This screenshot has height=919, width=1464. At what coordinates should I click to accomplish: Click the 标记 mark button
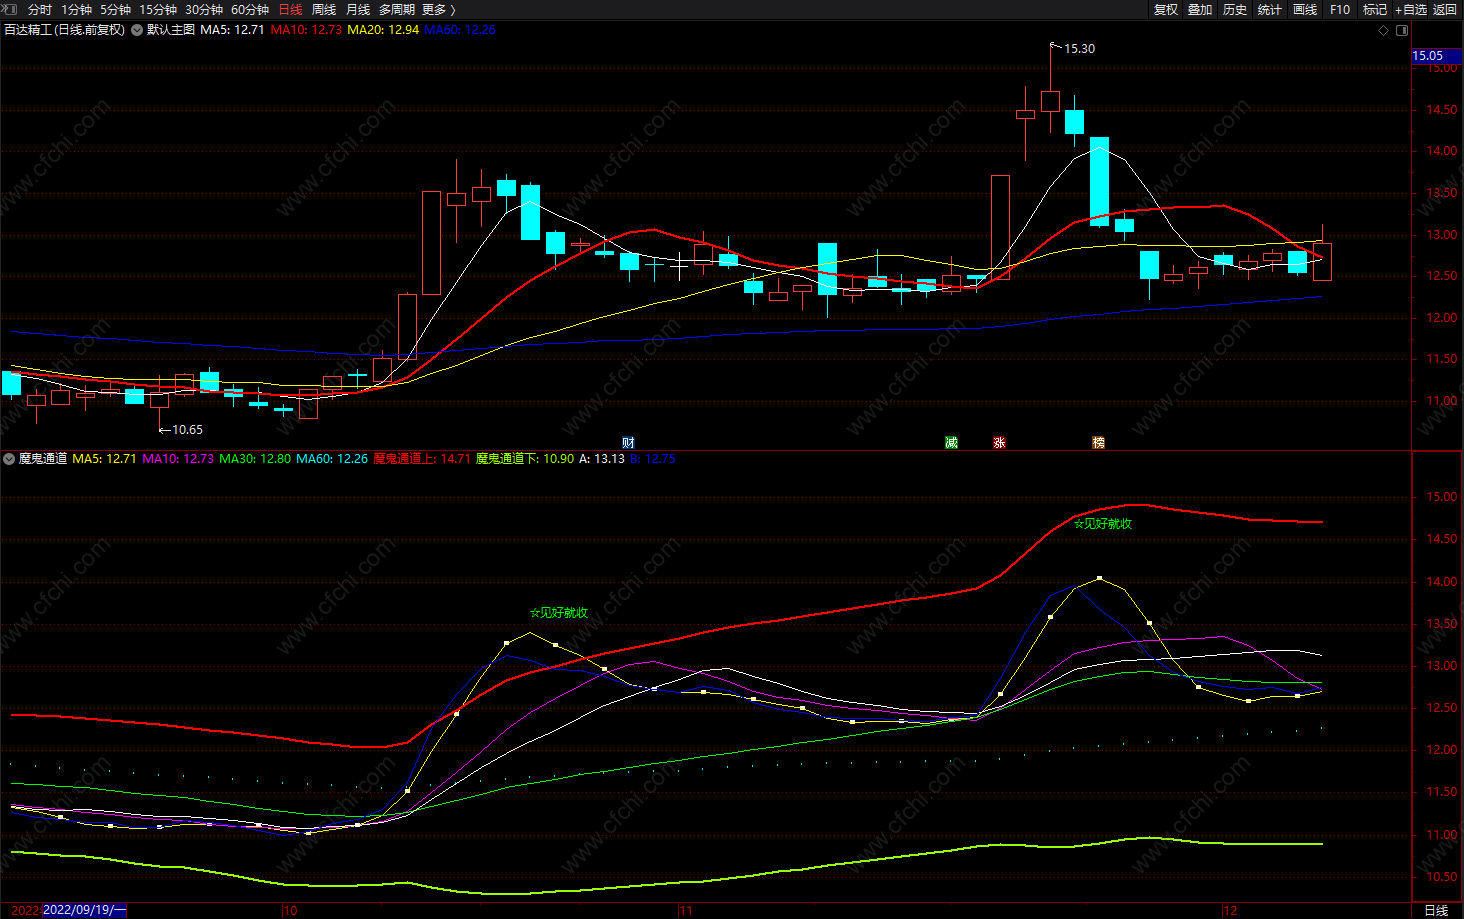click(1375, 9)
